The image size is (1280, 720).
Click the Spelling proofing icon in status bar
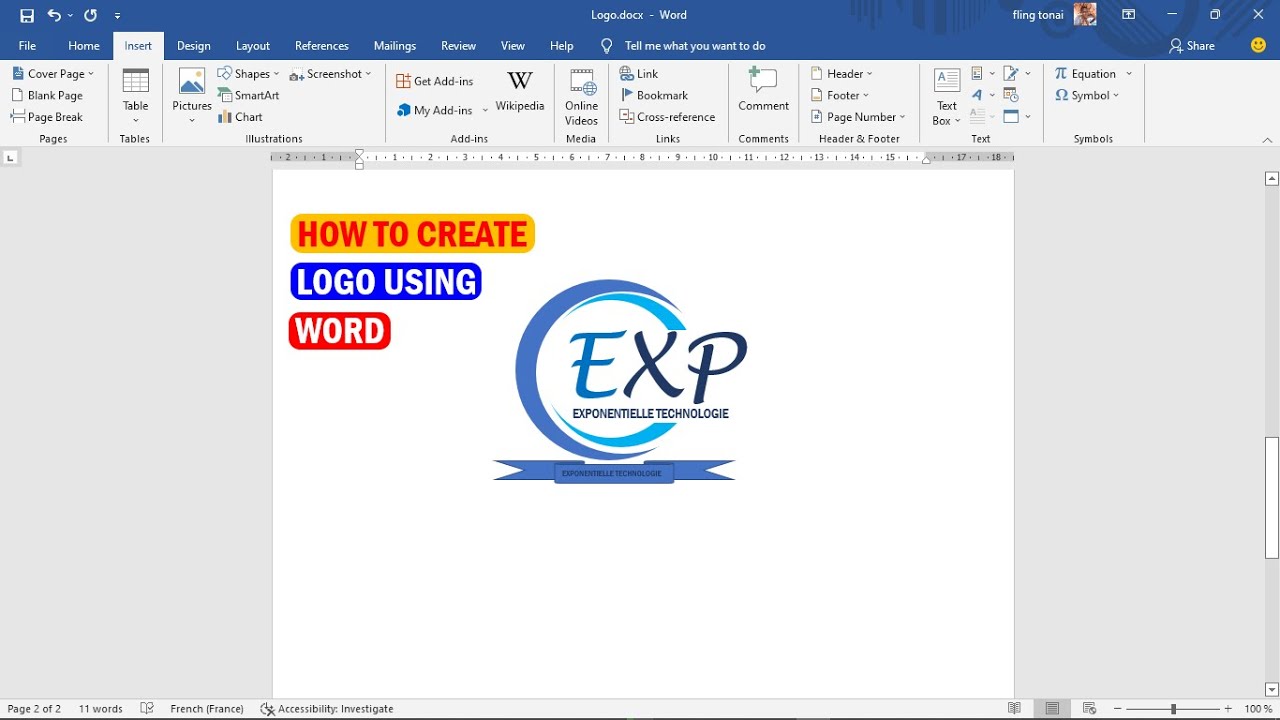(x=147, y=708)
